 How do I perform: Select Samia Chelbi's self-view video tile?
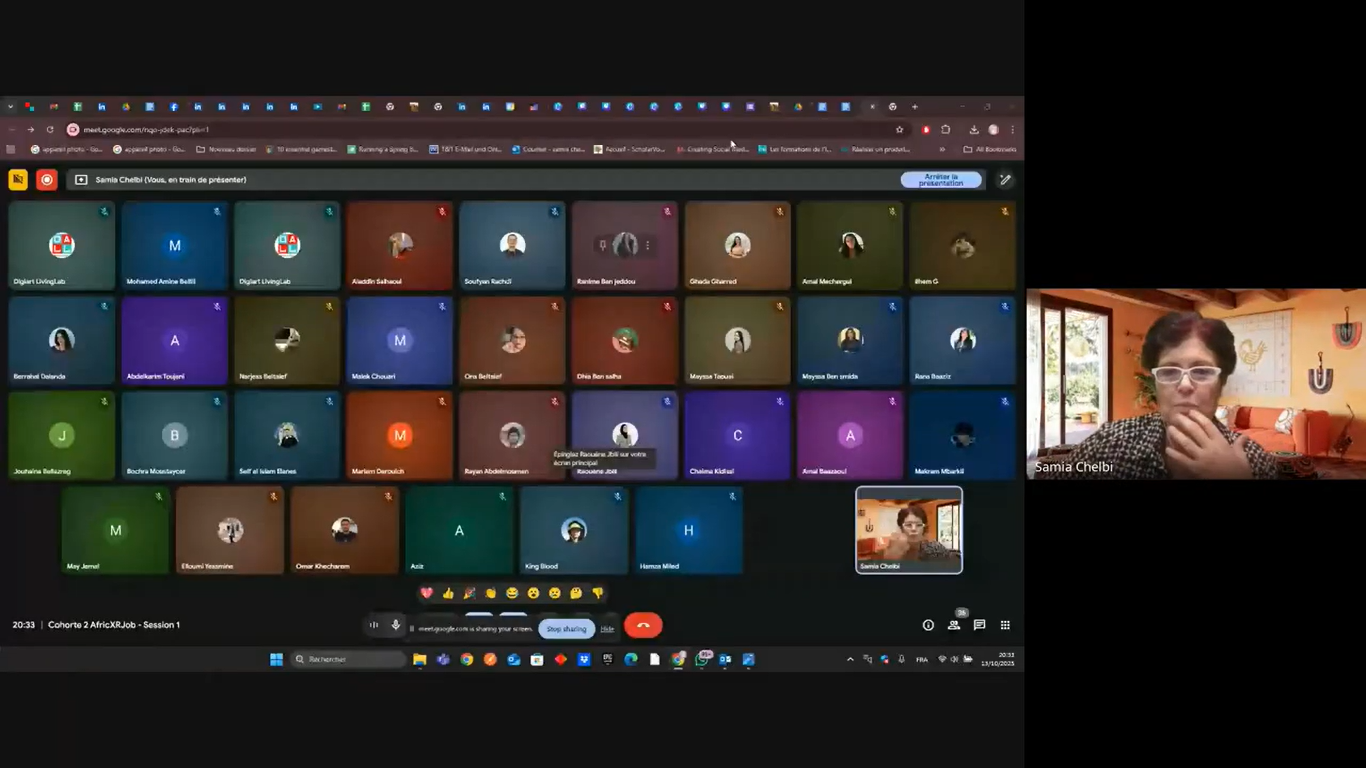click(x=909, y=530)
